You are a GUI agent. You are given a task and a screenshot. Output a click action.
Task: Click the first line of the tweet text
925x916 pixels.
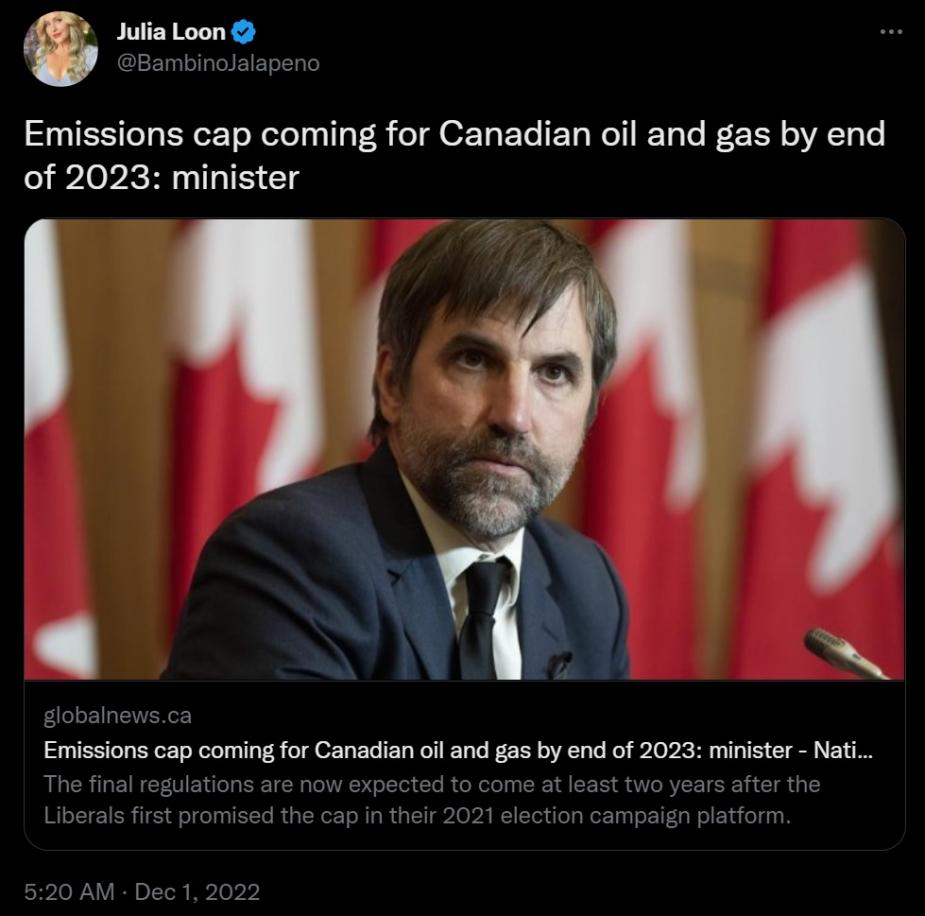[454, 134]
